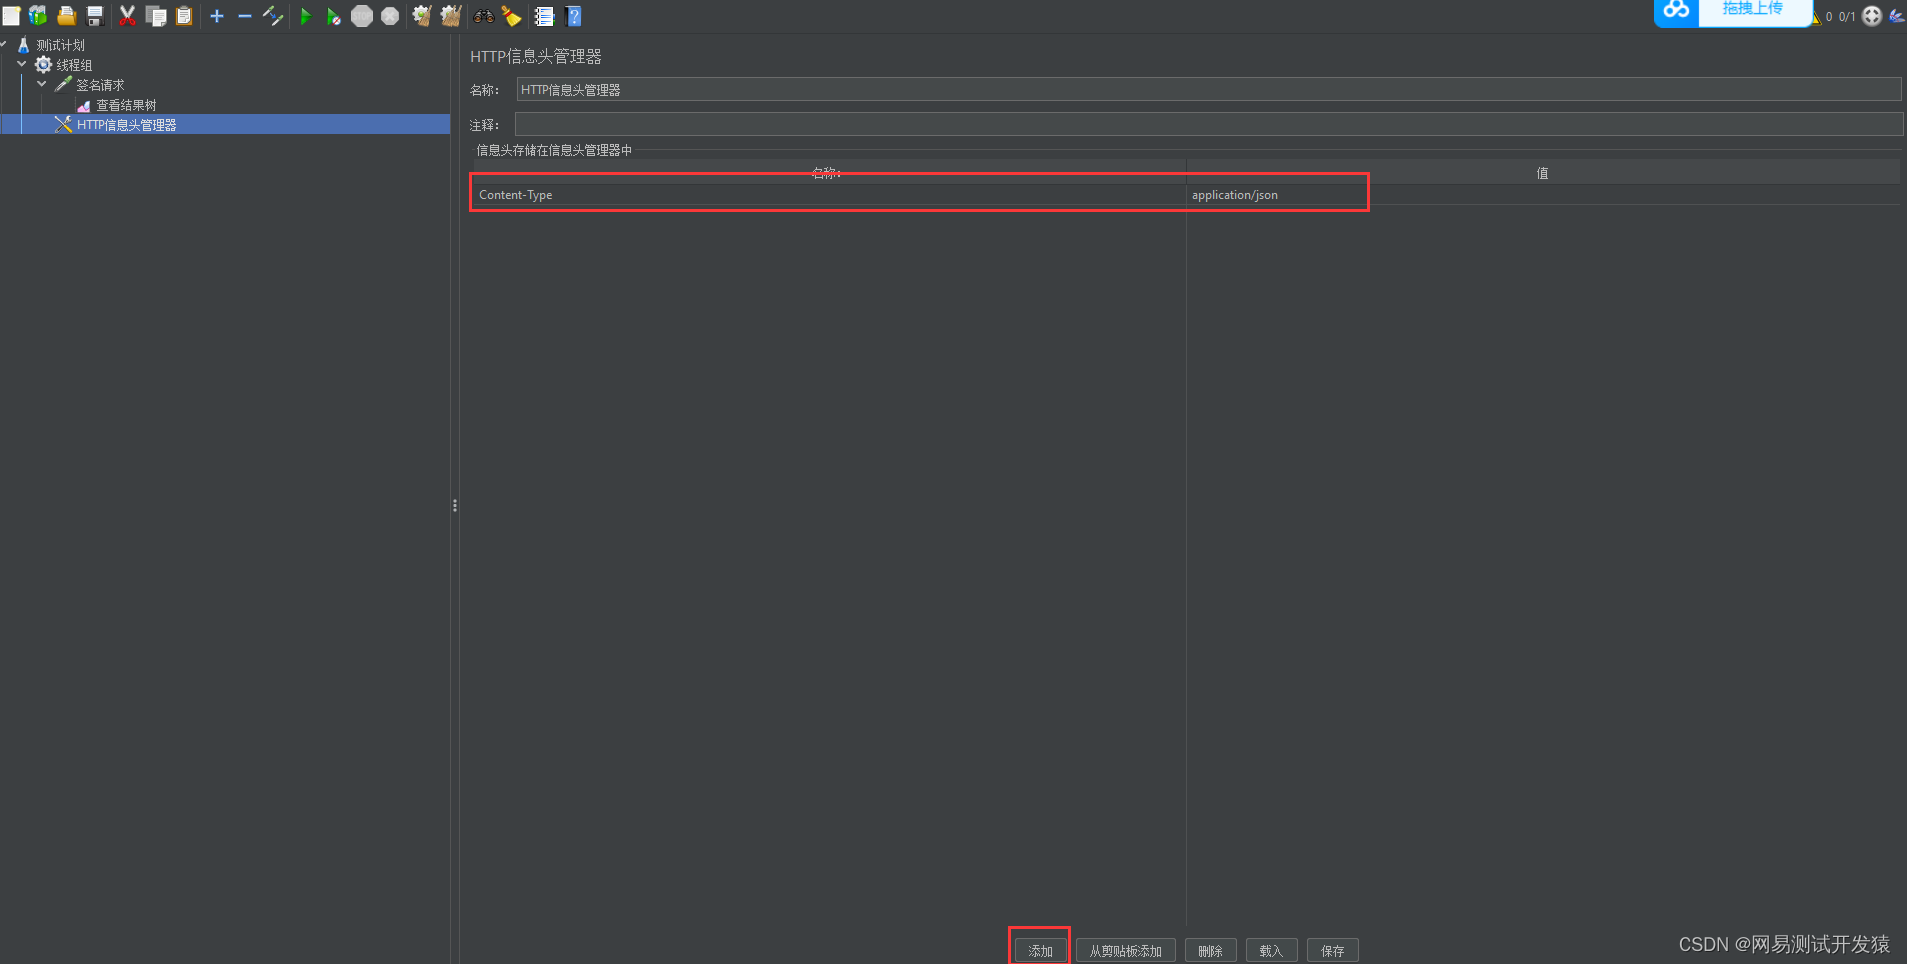Click into the 注释 comment field
The height and width of the screenshot is (964, 1907).
click(1208, 124)
